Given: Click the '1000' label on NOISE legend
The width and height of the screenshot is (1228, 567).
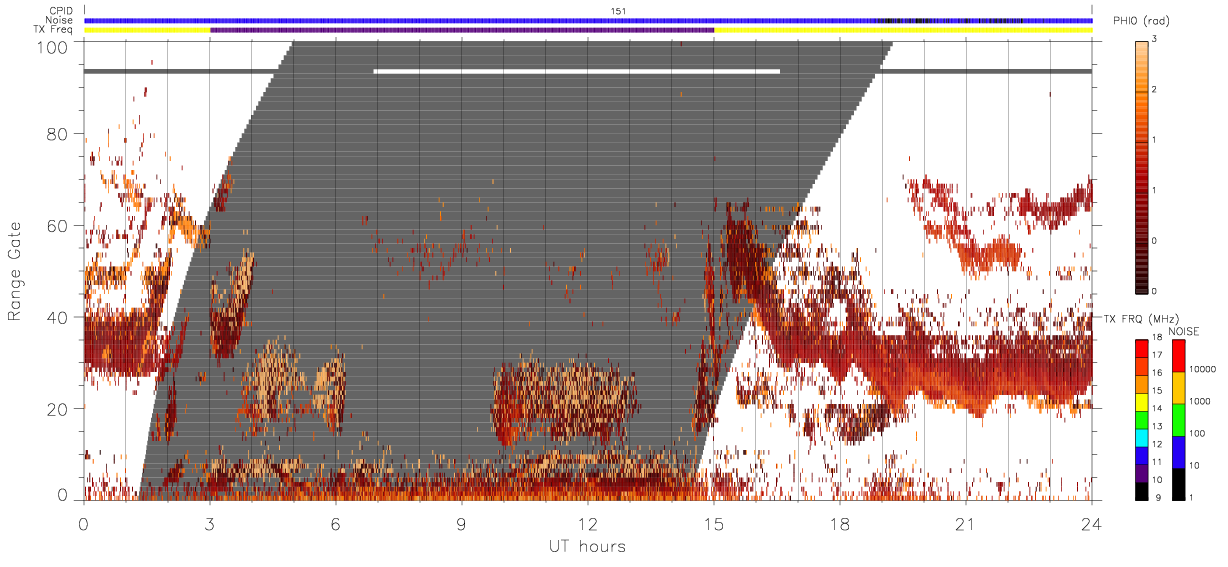Looking at the screenshot, I should [x=1200, y=401].
